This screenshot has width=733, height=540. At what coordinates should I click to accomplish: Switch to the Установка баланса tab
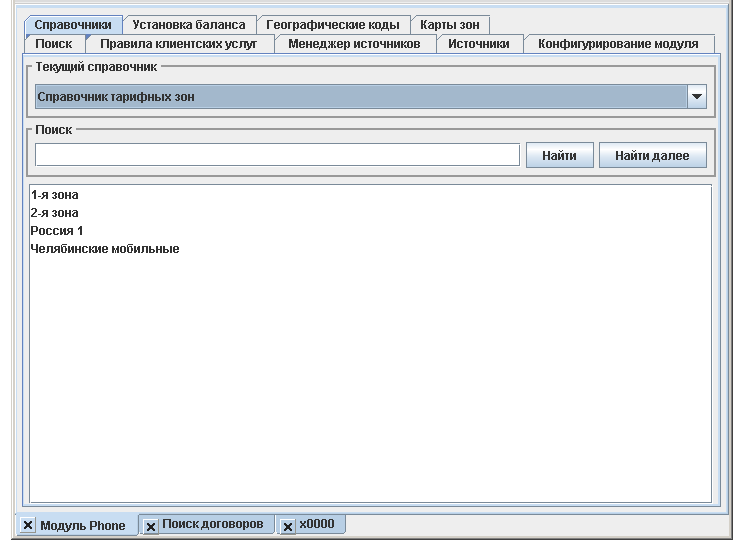pos(188,25)
